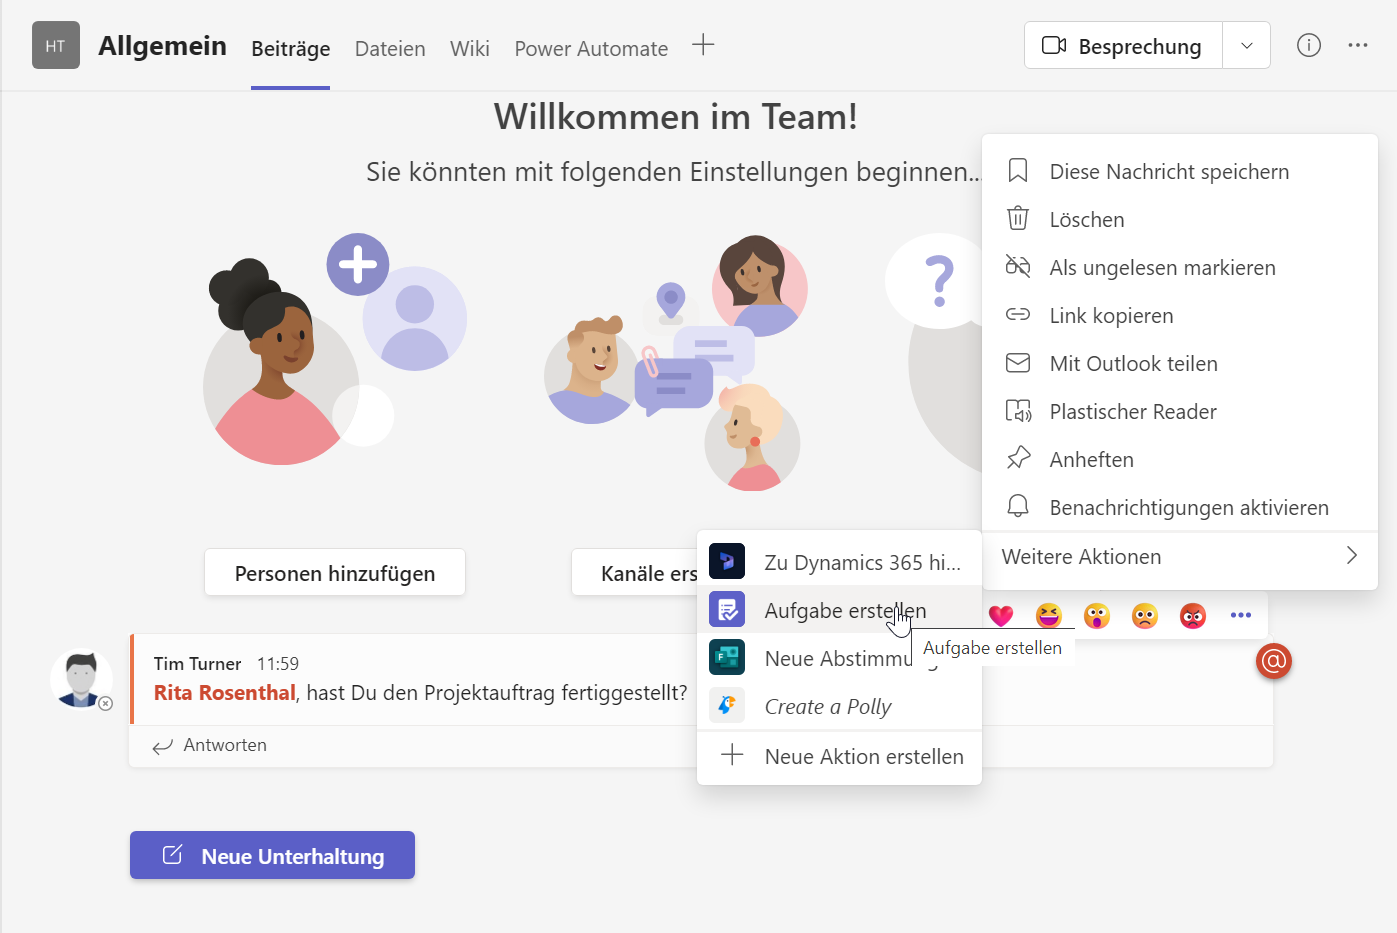Add a new tab with the plus icon
Viewport: 1397px width, 933px height.
pos(703,45)
